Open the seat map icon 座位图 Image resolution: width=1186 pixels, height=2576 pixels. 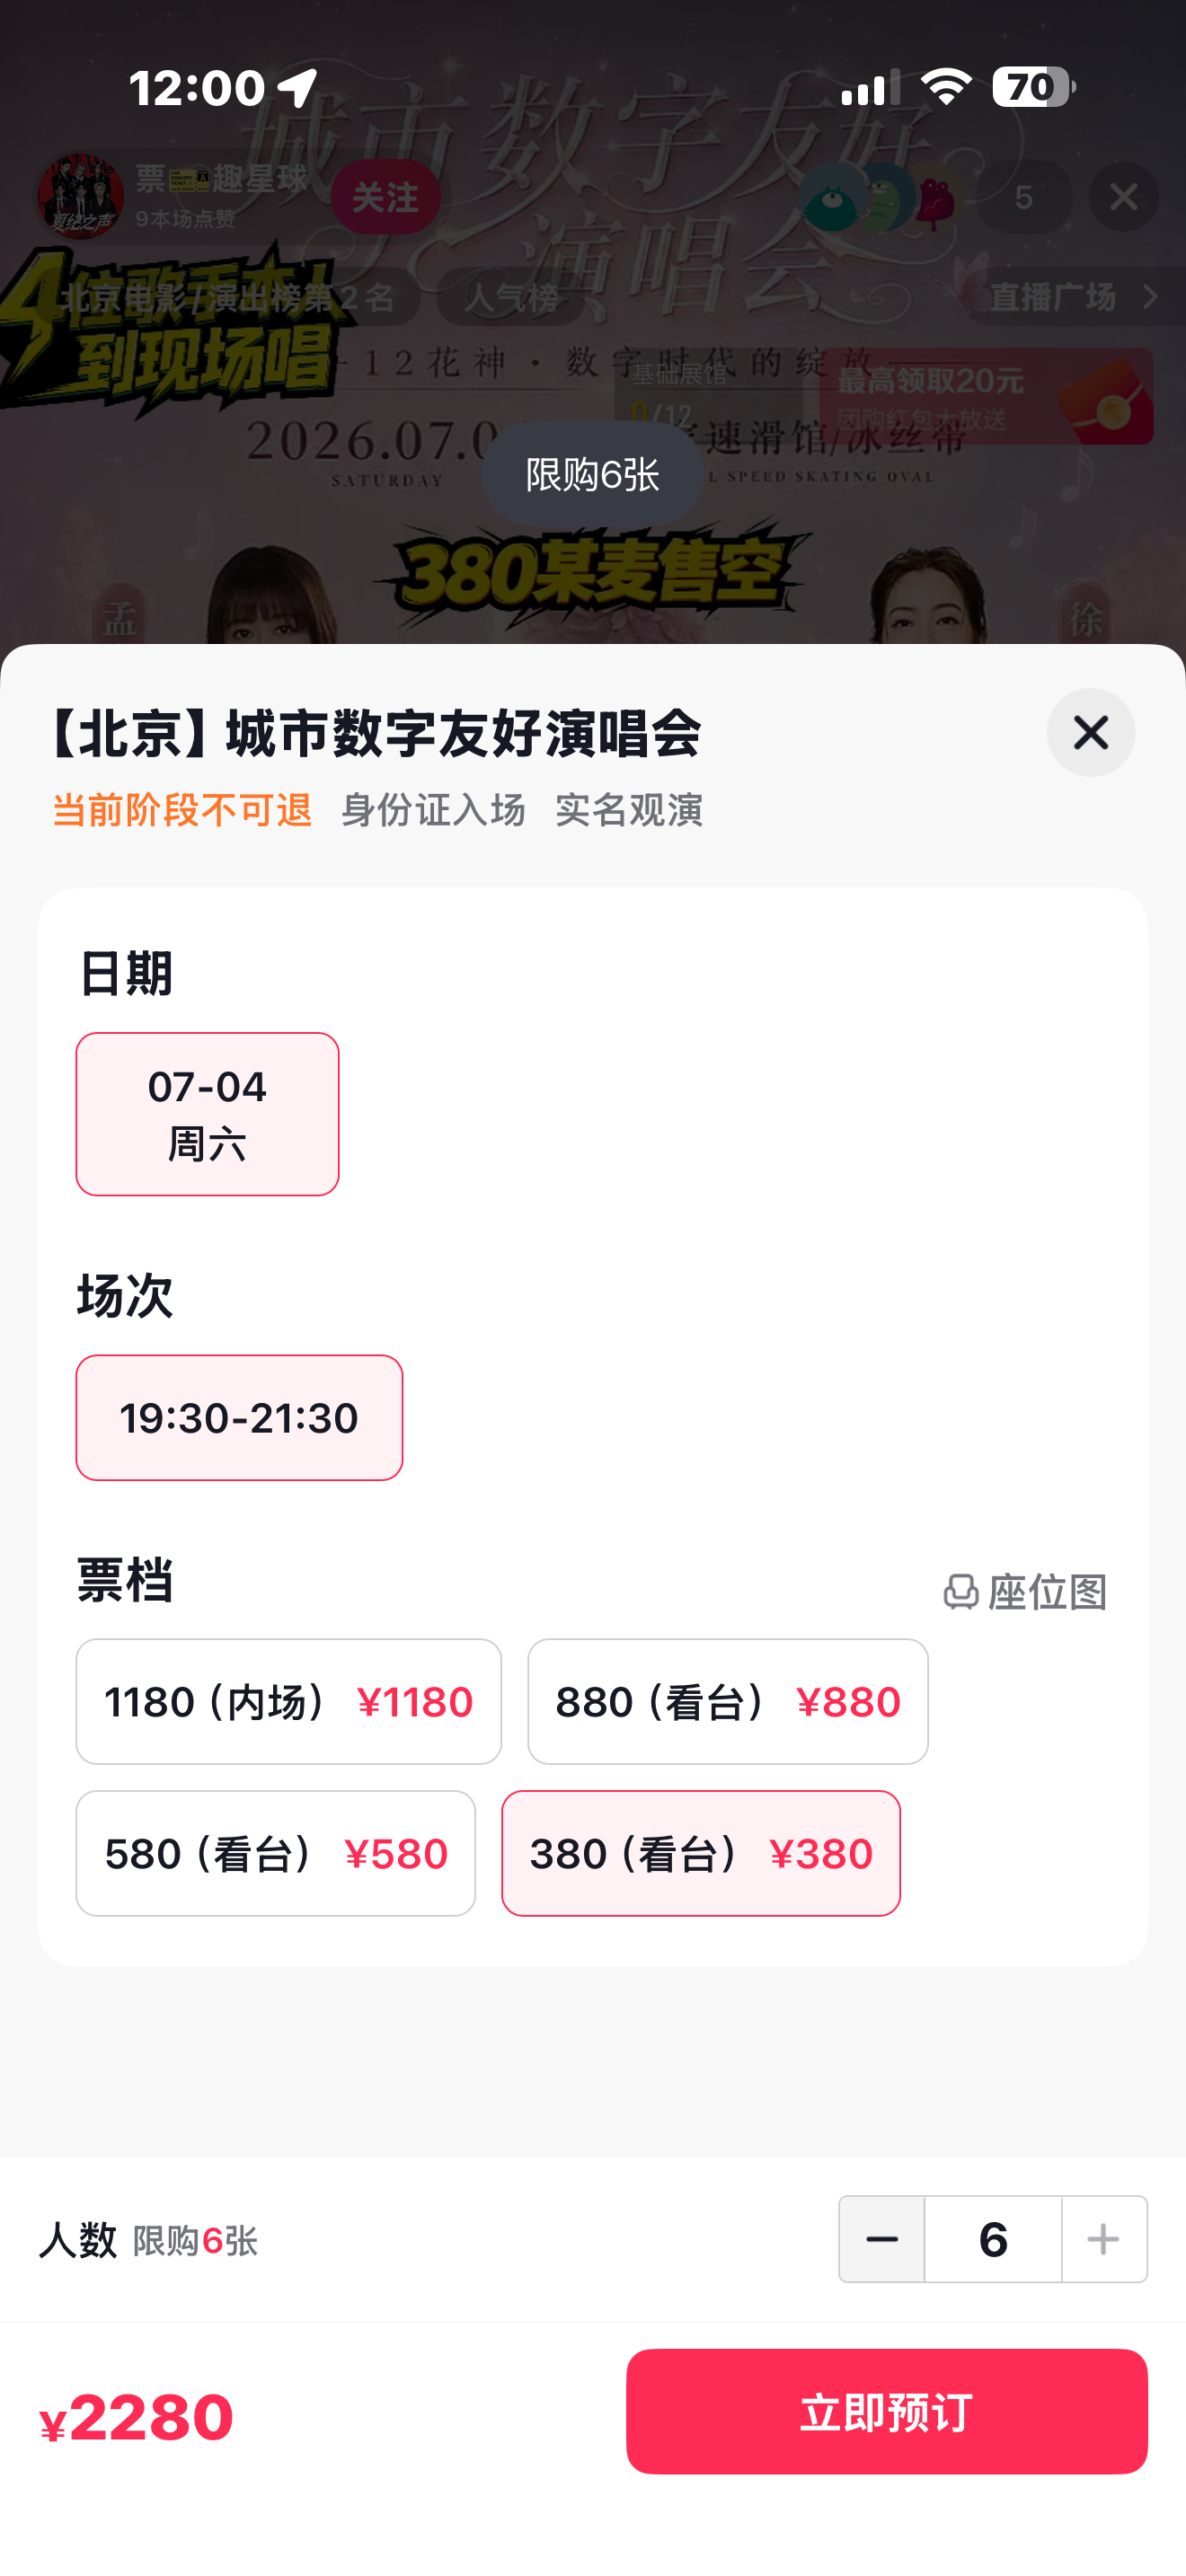[1025, 1591]
